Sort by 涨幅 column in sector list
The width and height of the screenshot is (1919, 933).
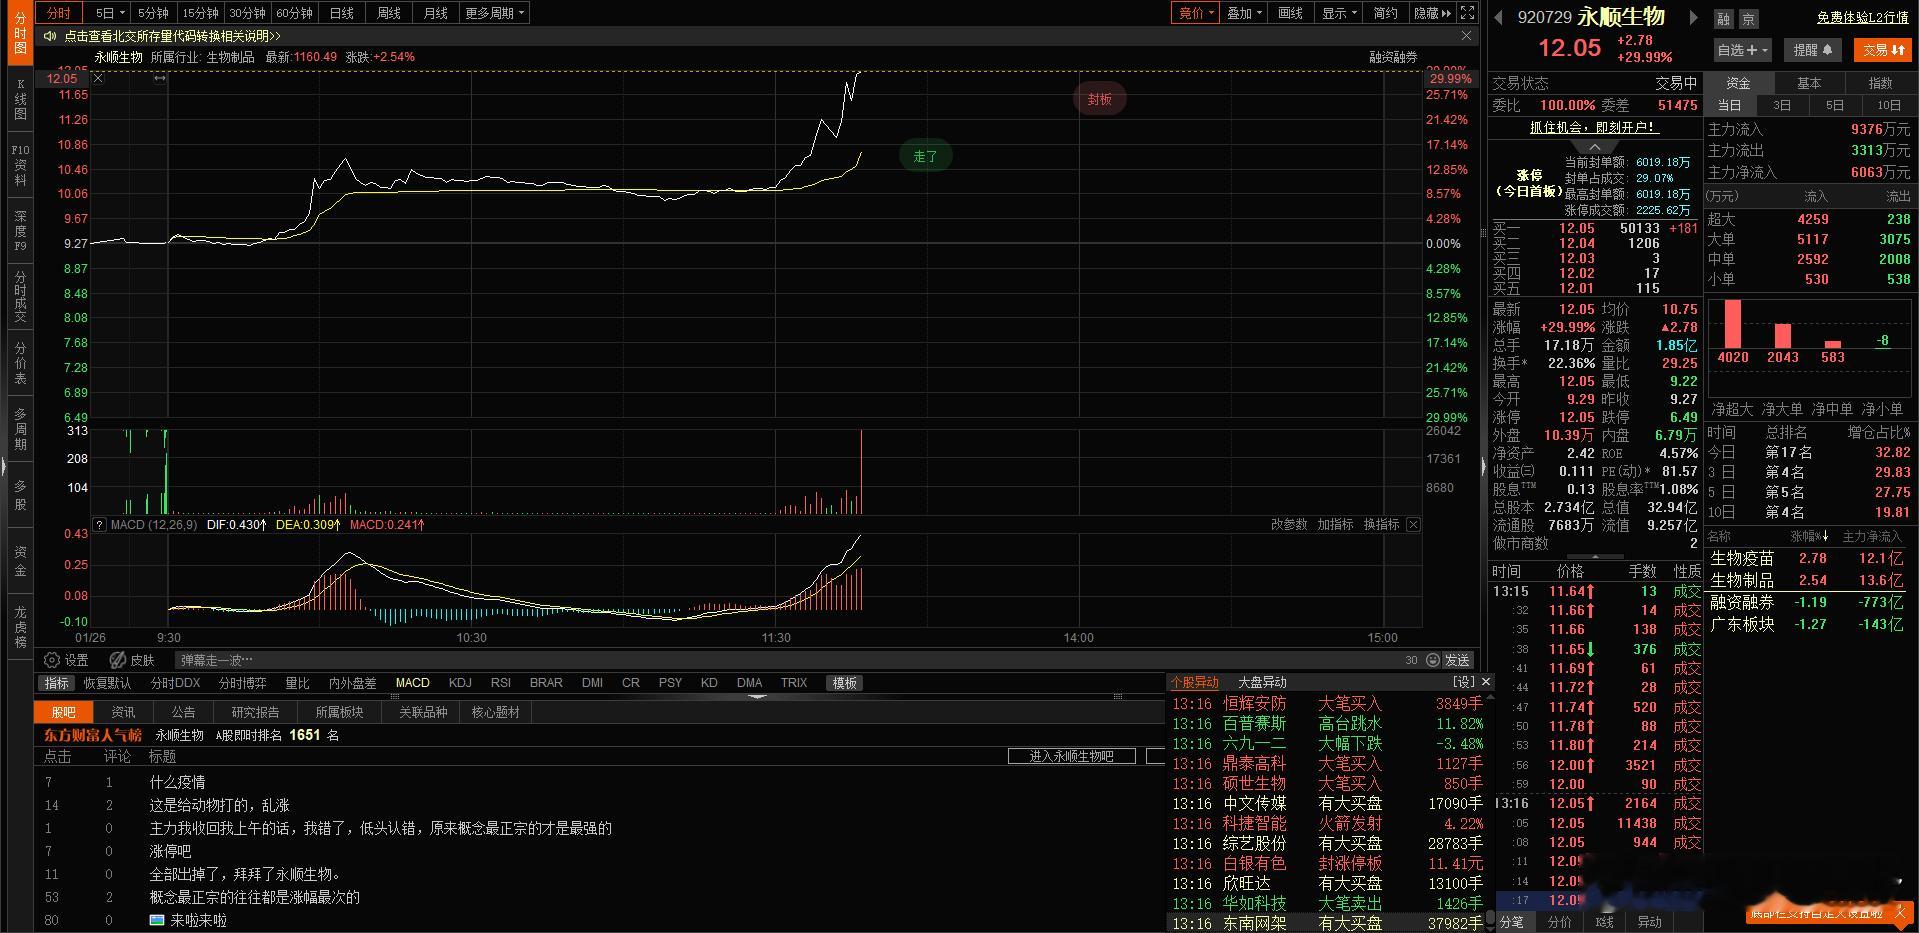(x=1809, y=537)
